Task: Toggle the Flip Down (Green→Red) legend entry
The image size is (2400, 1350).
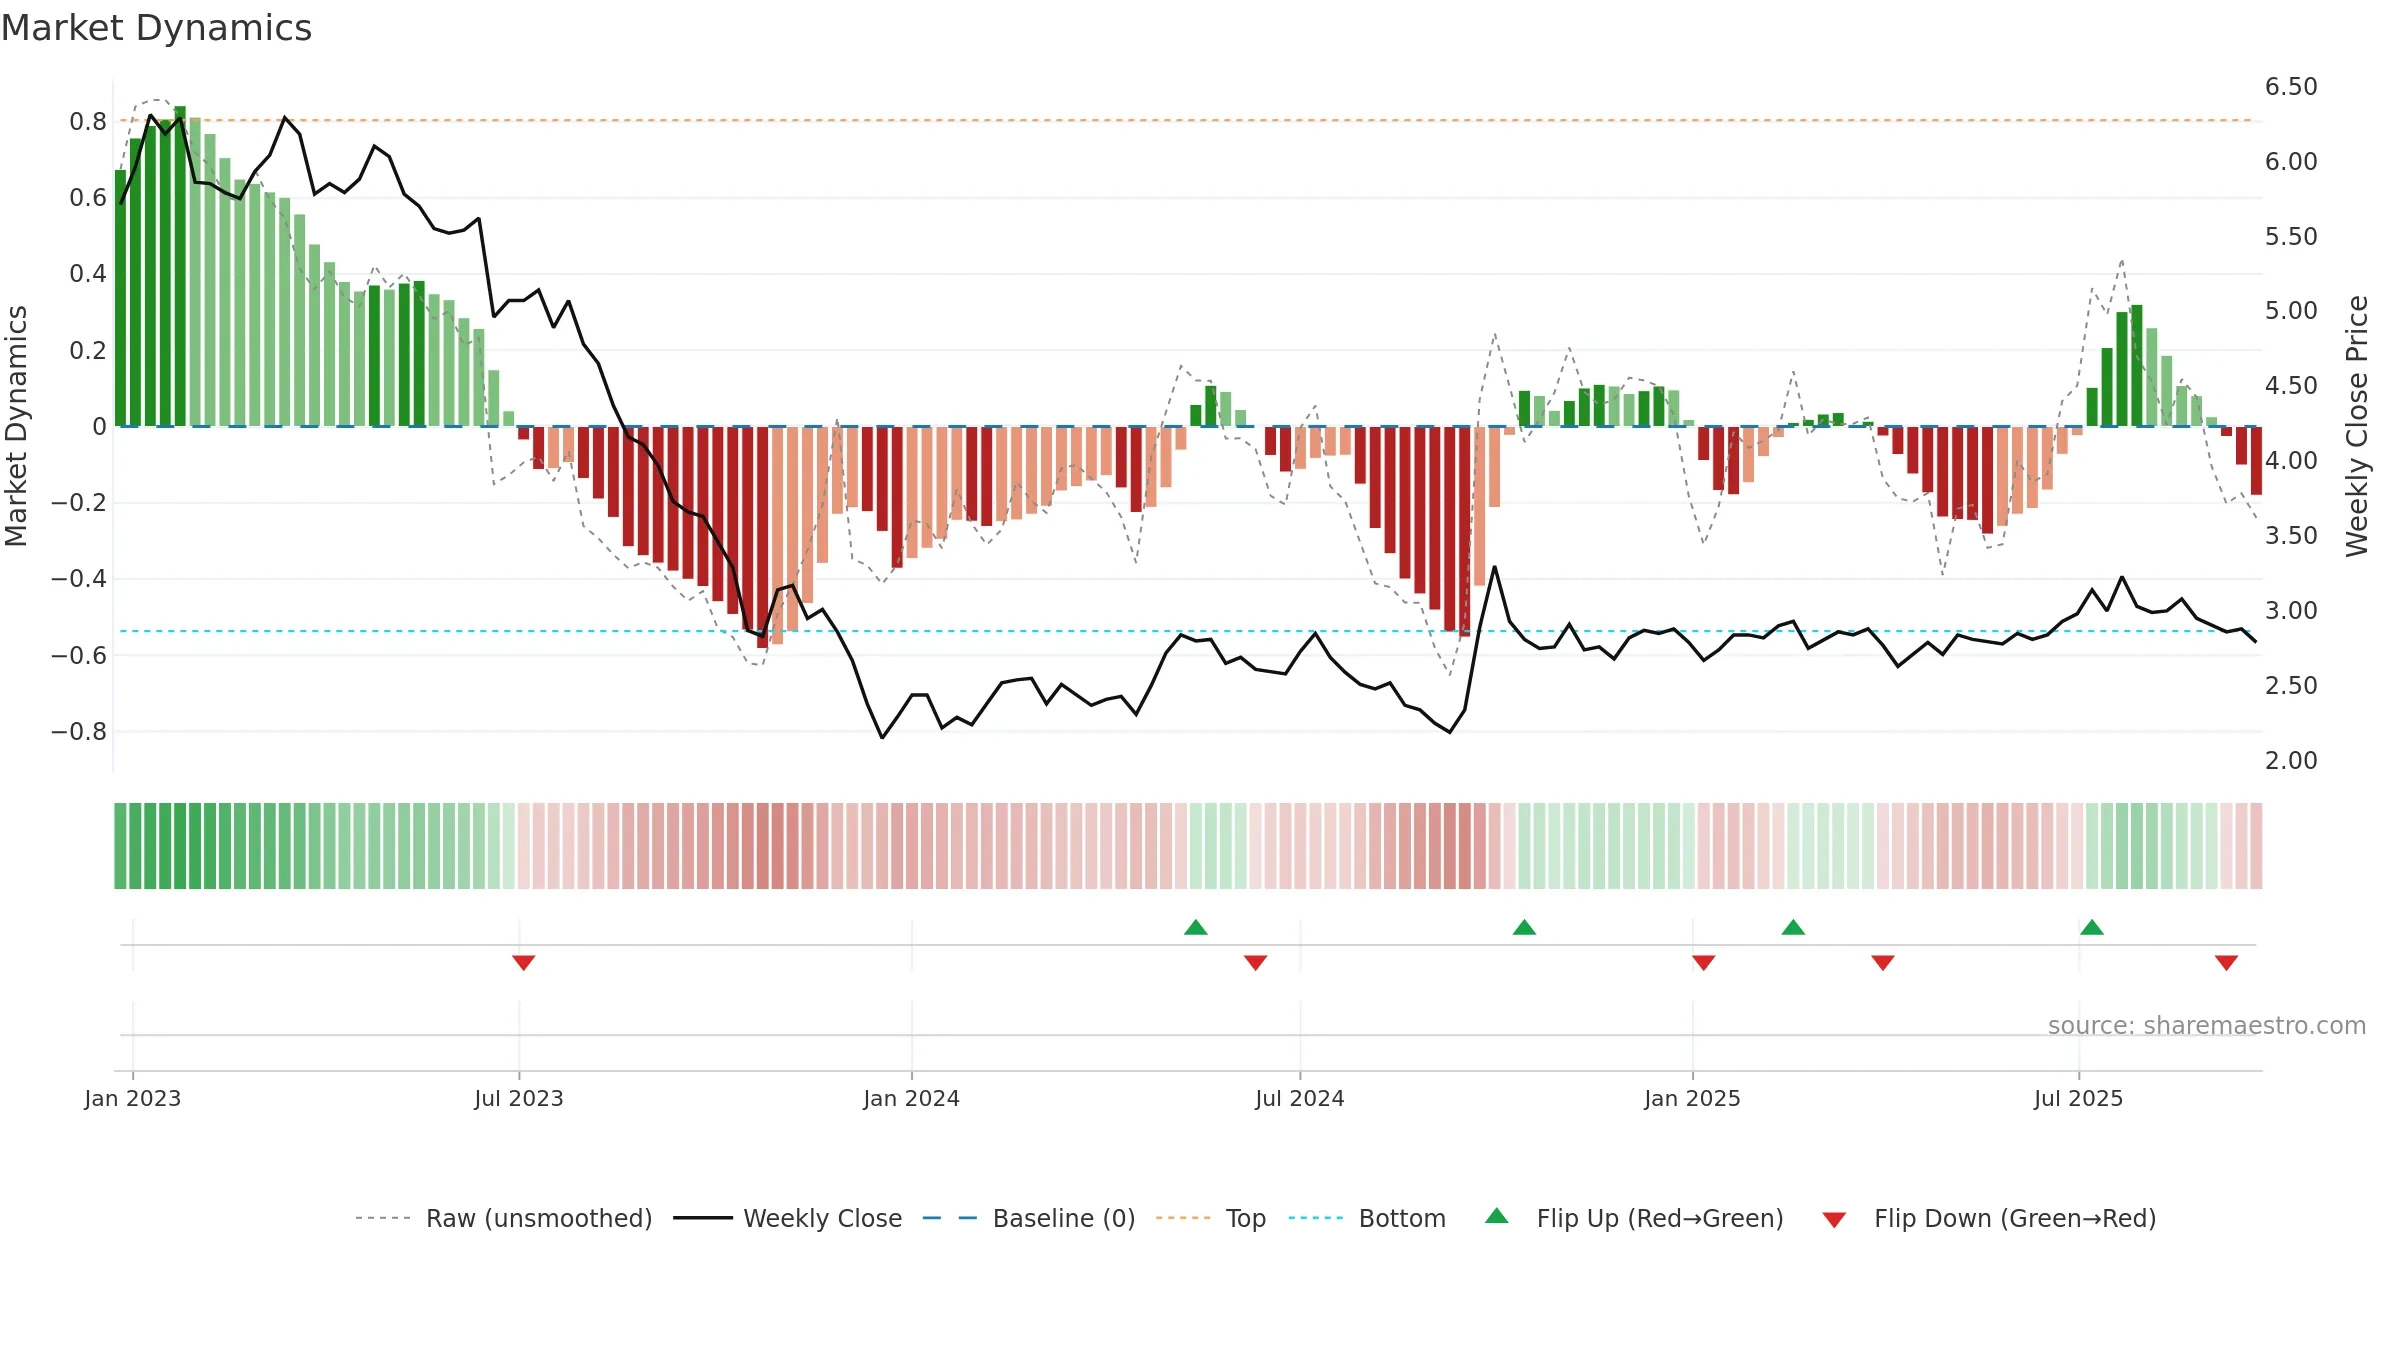Action: point(1988,1218)
